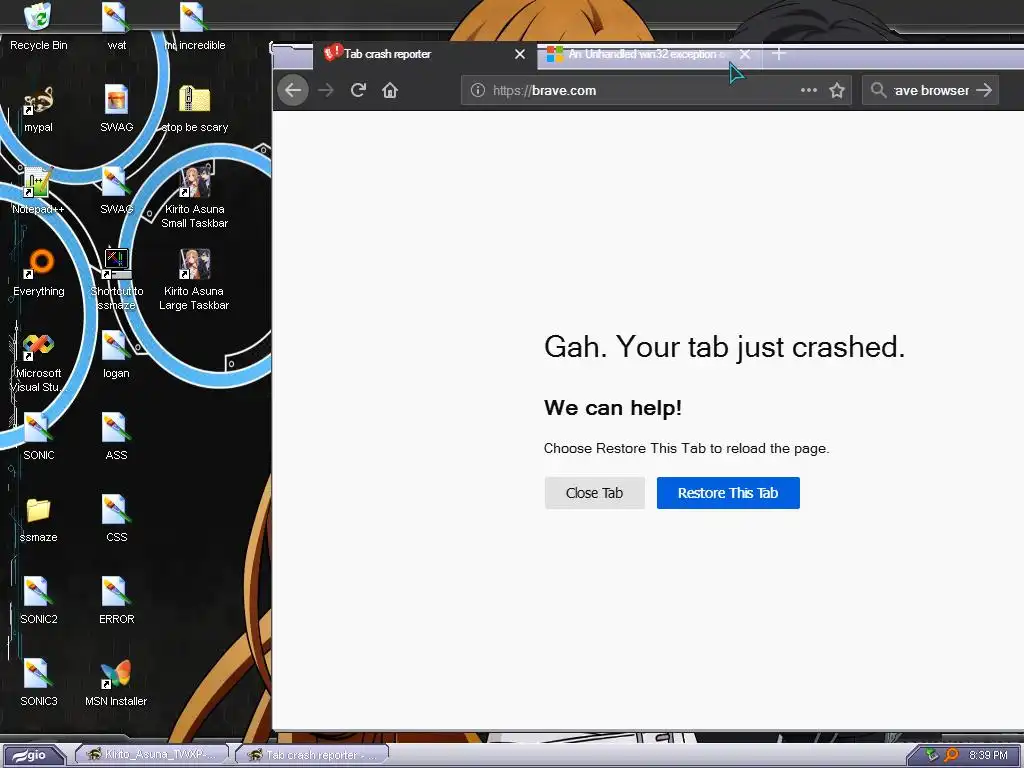The width and height of the screenshot is (1024, 768).
Task: Click the 8:39 PM clock
Action: [988, 755]
